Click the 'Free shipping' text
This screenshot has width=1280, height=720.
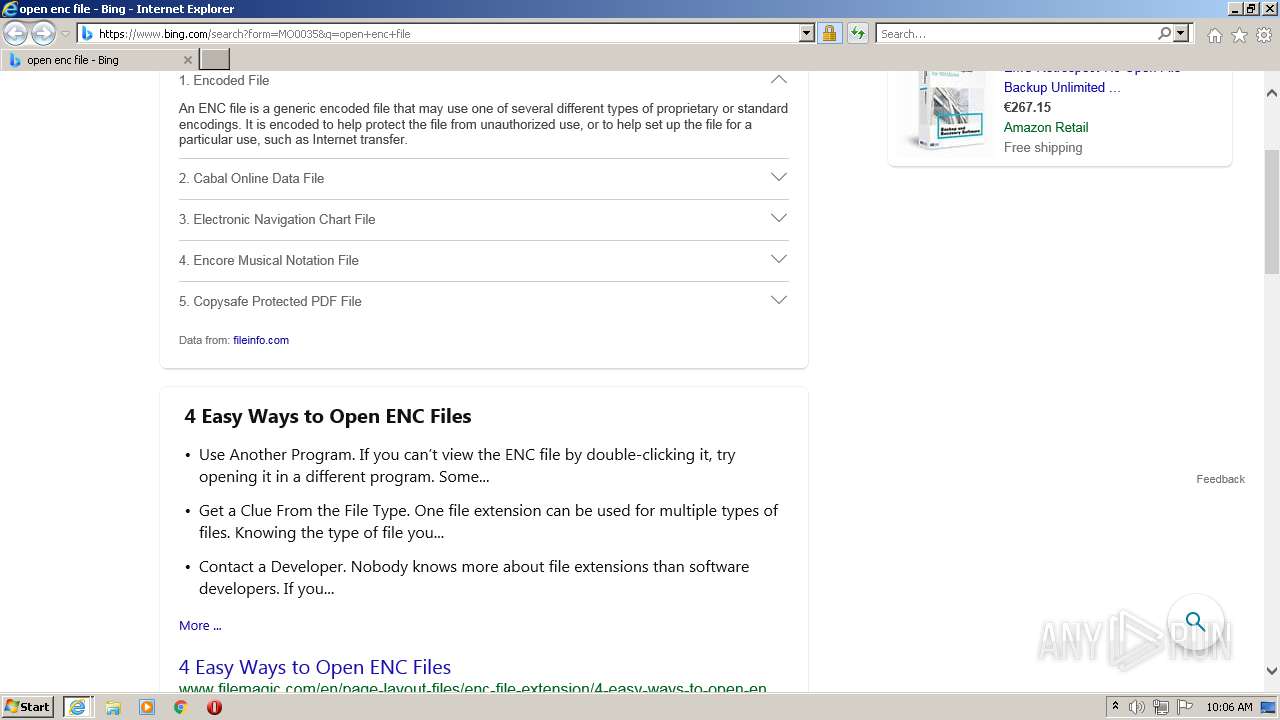point(1043,147)
